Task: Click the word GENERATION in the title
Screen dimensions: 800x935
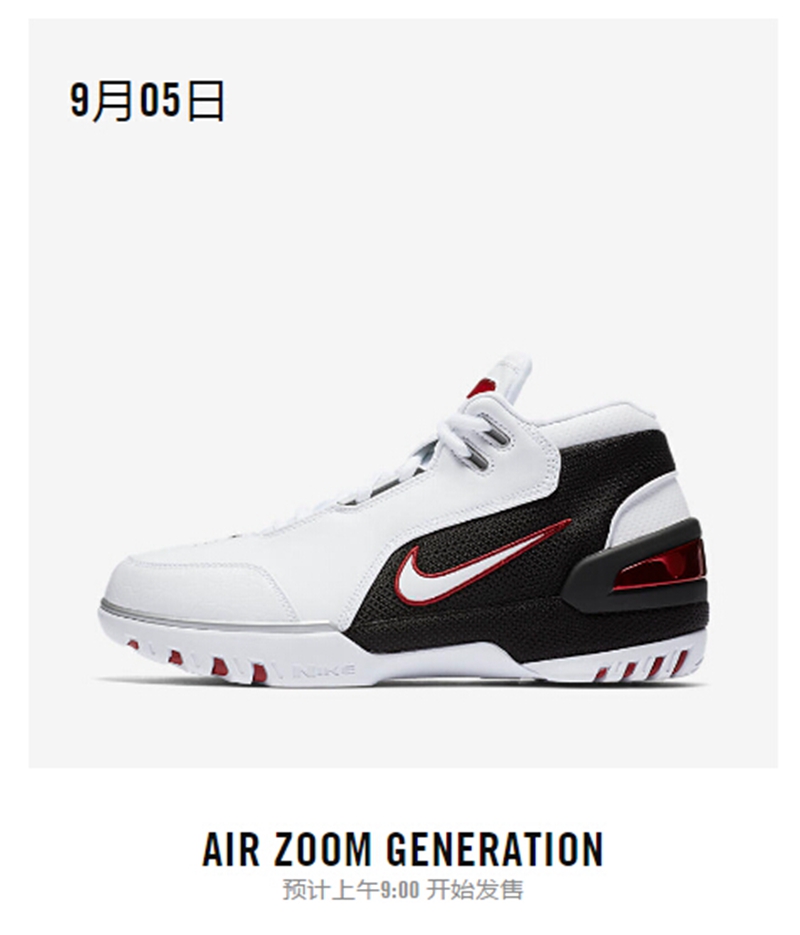Action: click(495, 849)
